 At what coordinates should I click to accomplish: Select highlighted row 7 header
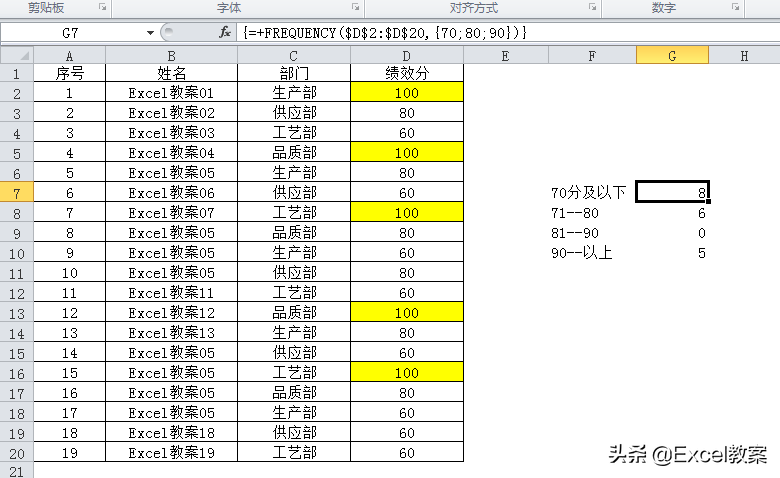coord(17,192)
